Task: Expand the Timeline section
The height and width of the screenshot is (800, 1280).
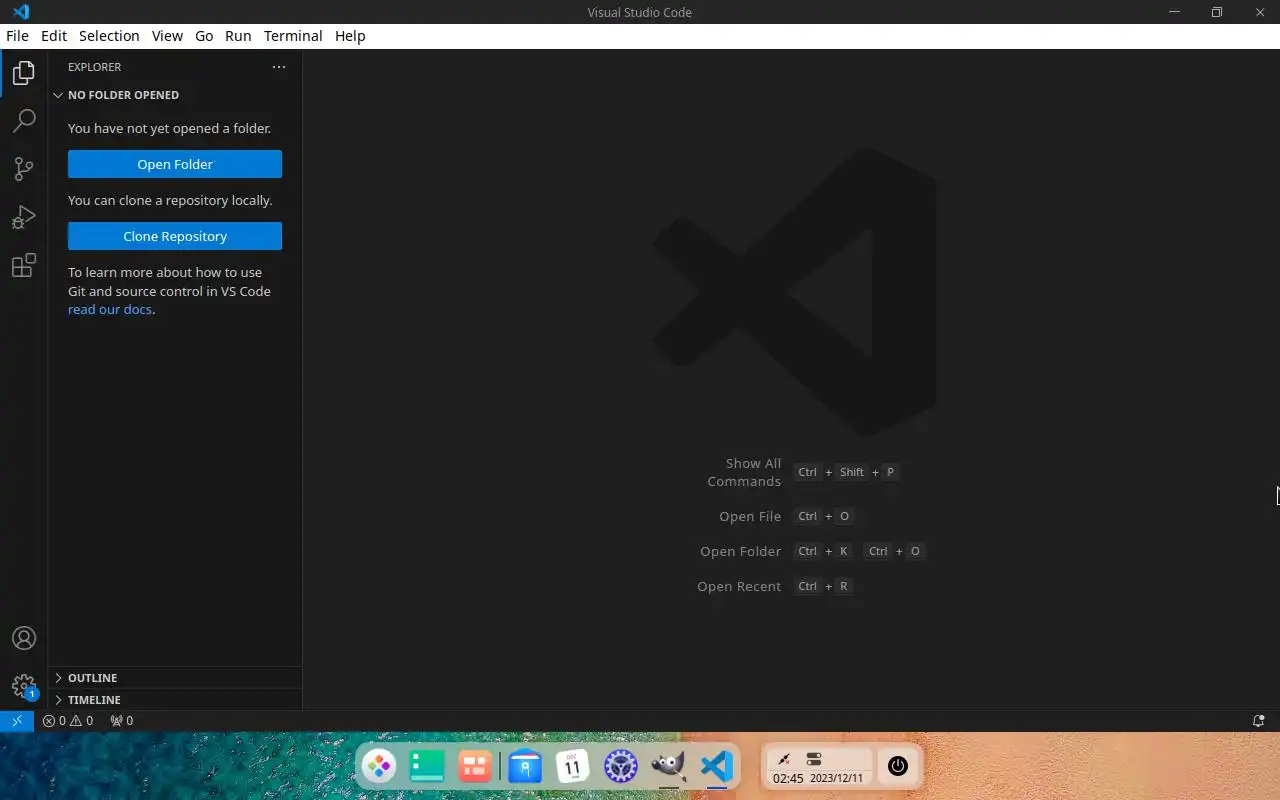Action: [175, 700]
